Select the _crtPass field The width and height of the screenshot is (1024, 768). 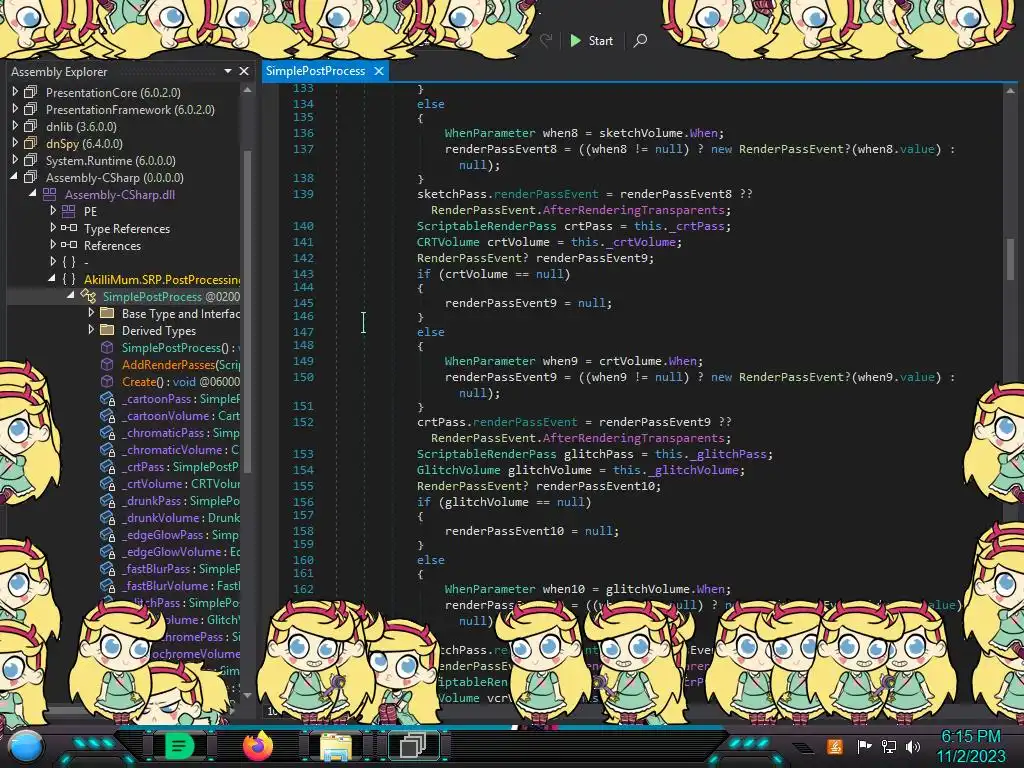[181, 466]
